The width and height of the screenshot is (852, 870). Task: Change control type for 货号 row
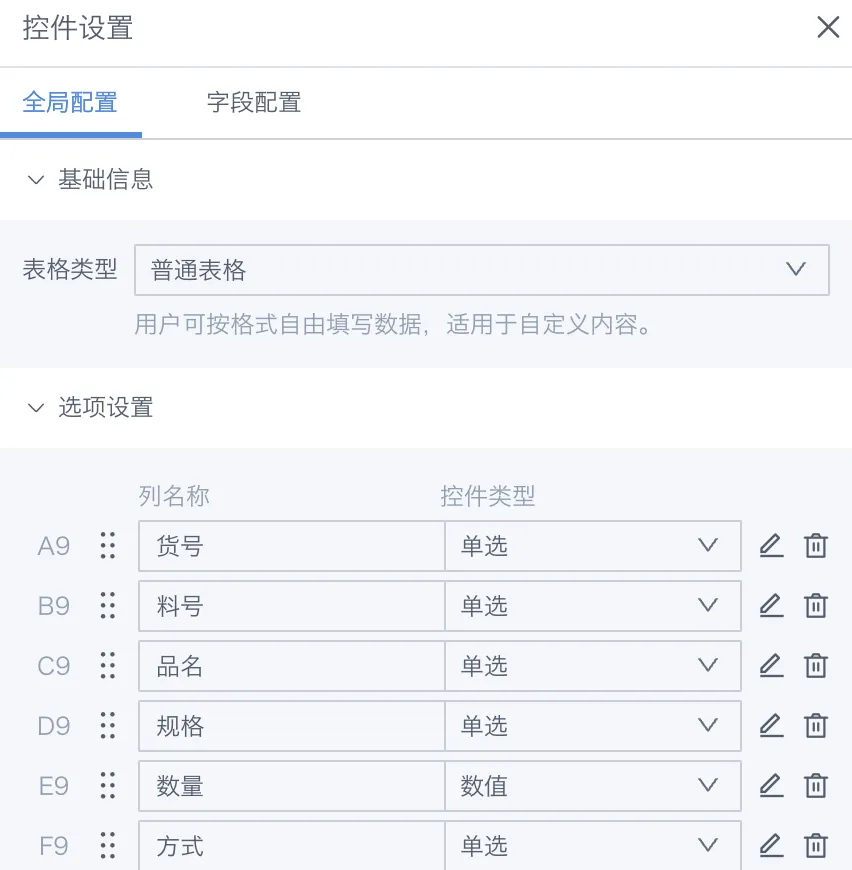tap(593, 546)
